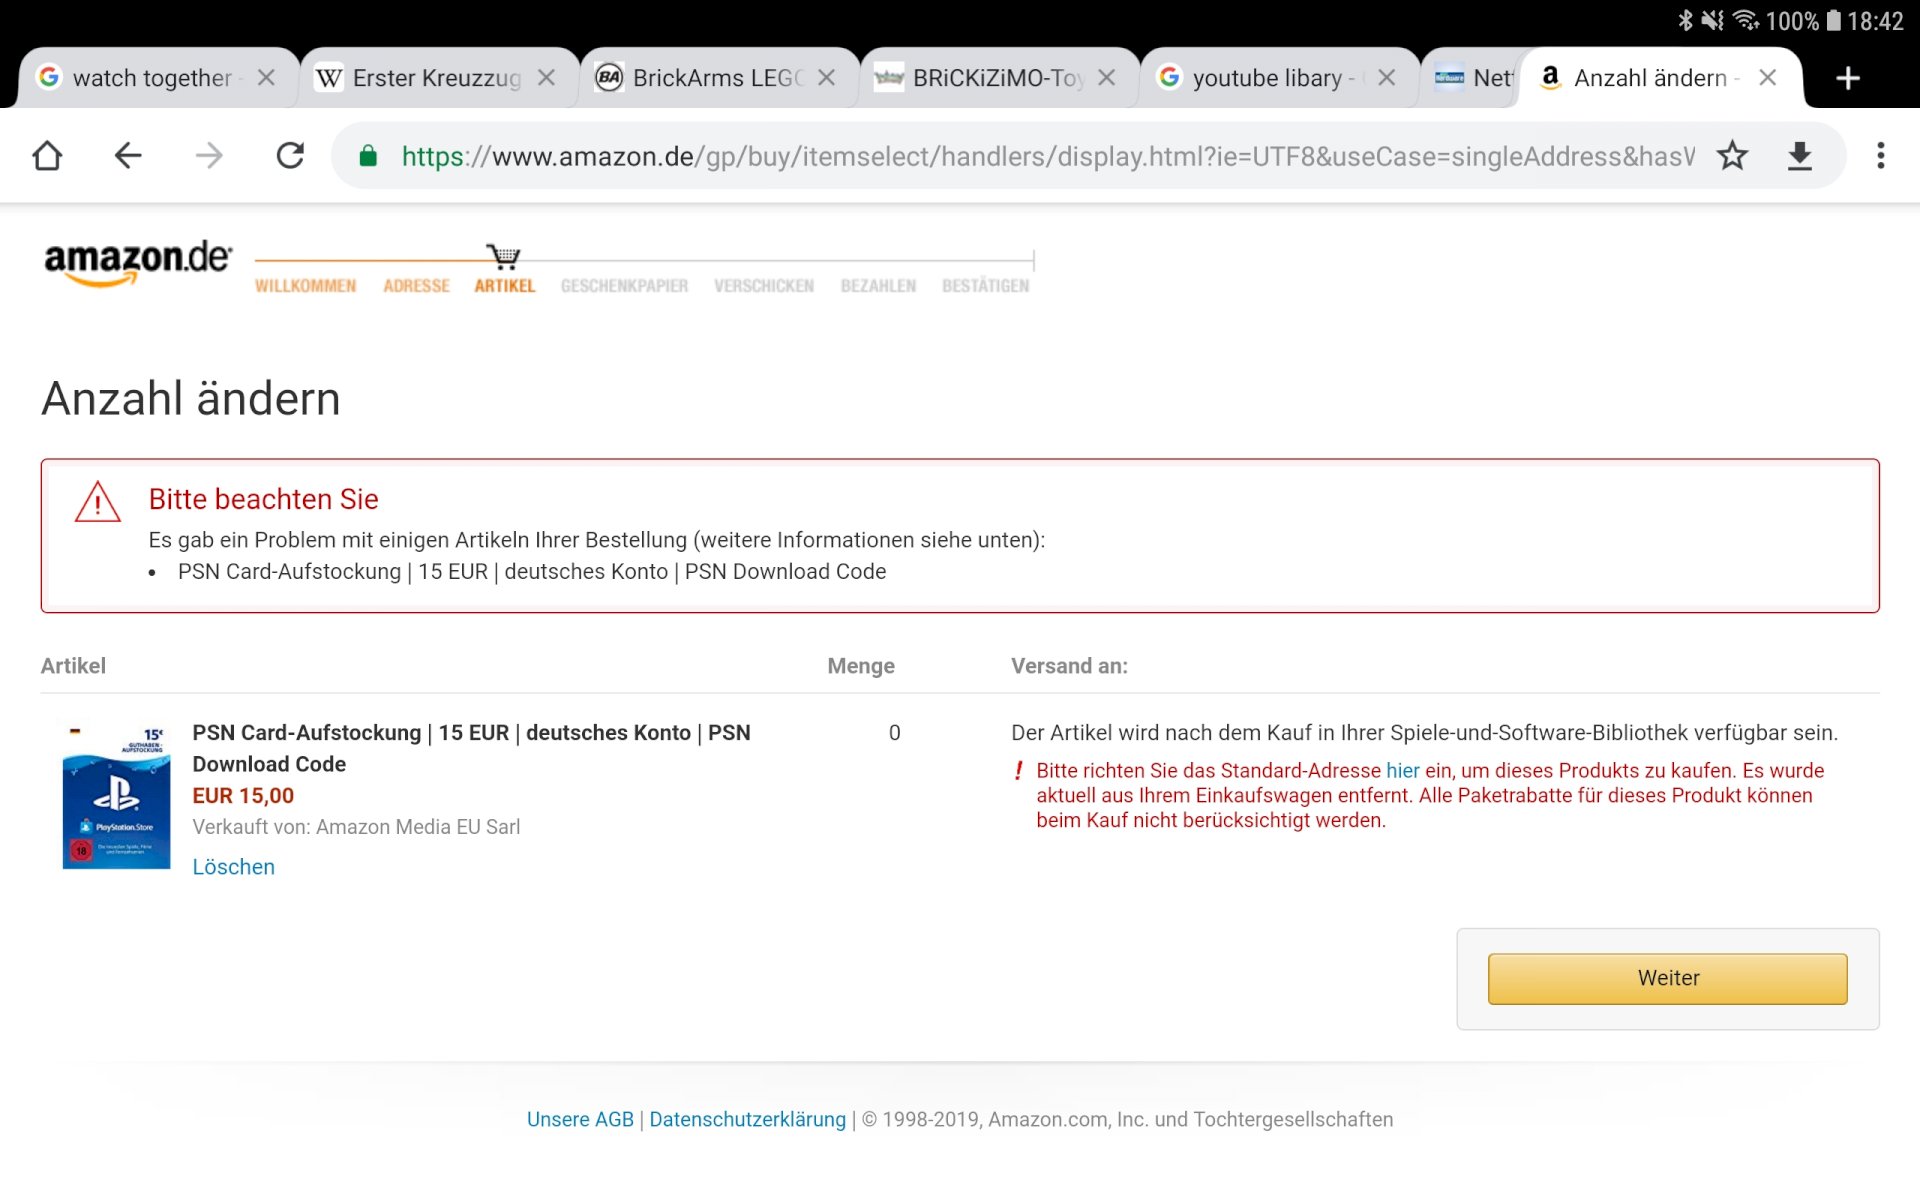Open the 'Unsere AGB' footer link

click(580, 1120)
